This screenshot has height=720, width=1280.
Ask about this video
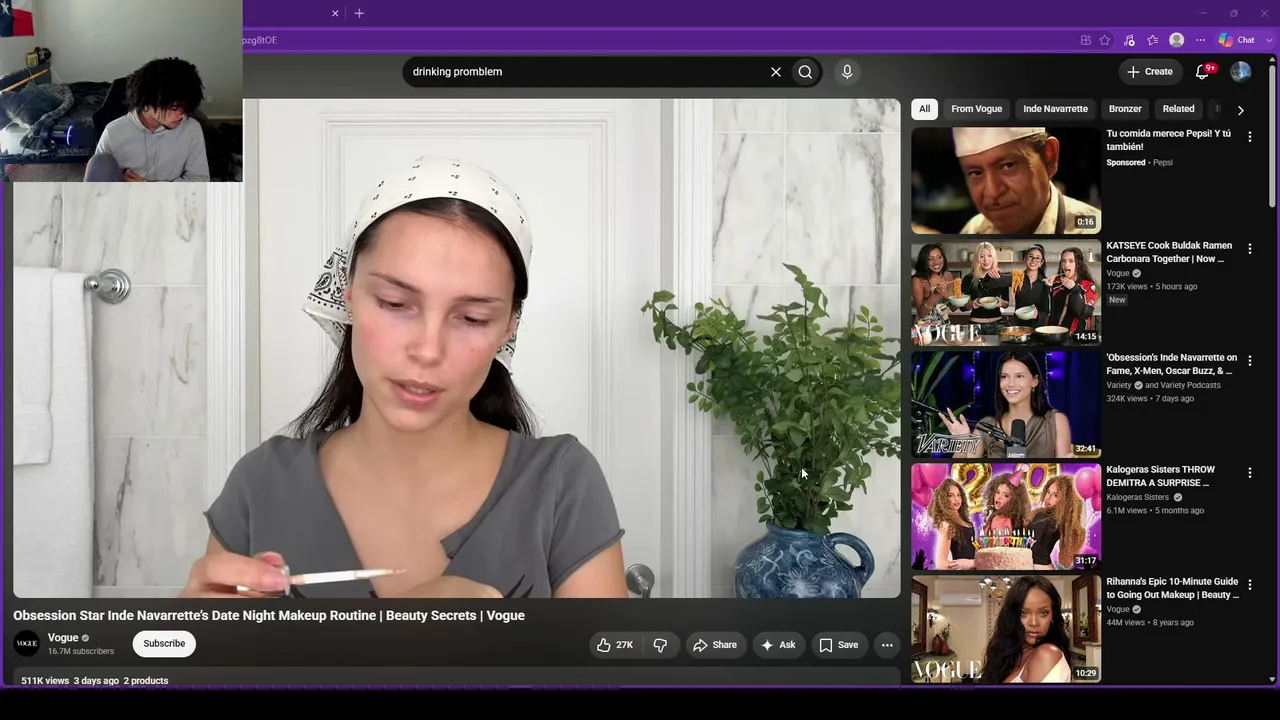[778, 645]
